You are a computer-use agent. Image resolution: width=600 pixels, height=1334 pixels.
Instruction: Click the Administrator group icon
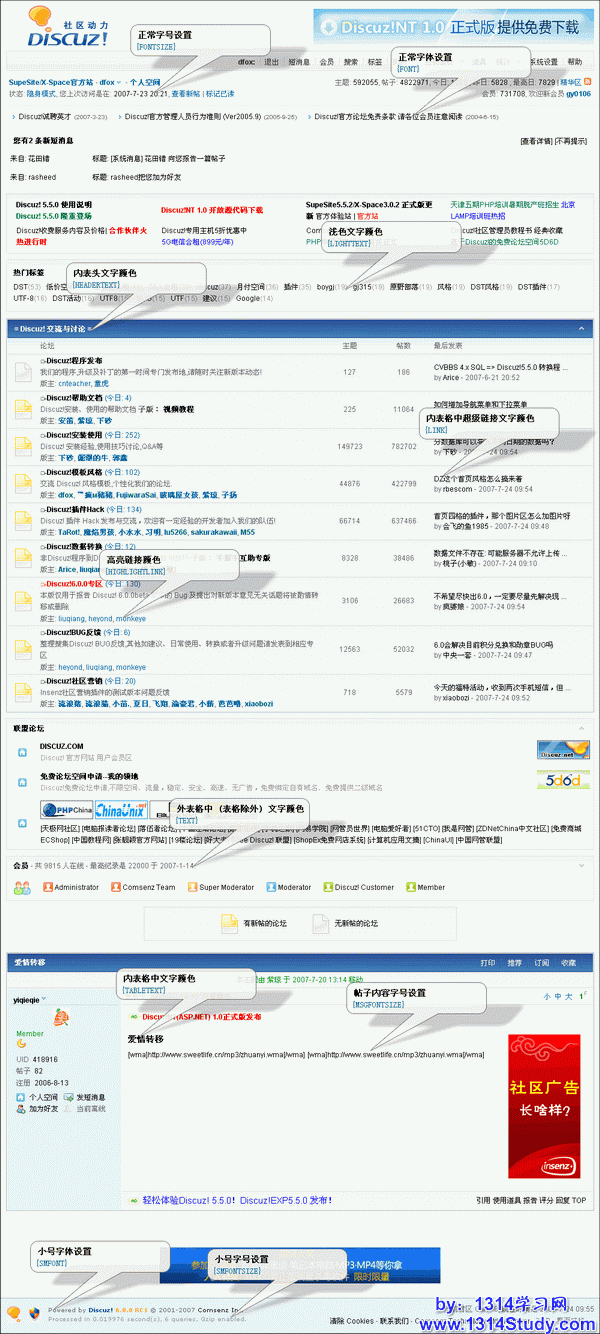coord(47,887)
